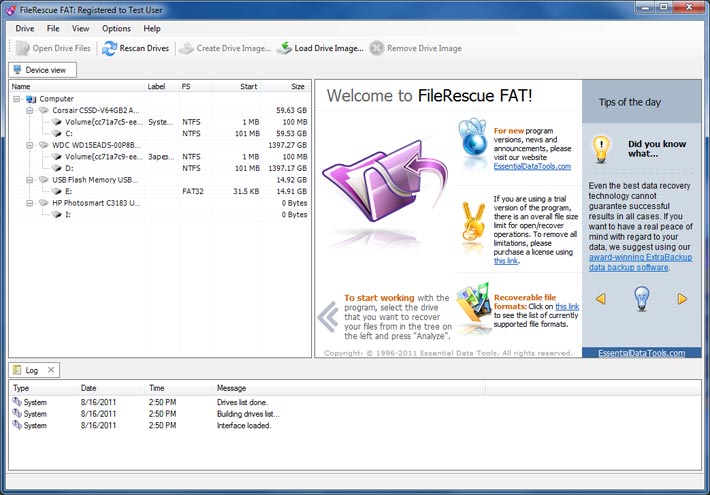Switch to the Device view tab
The width and height of the screenshot is (710, 495).
point(43,70)
